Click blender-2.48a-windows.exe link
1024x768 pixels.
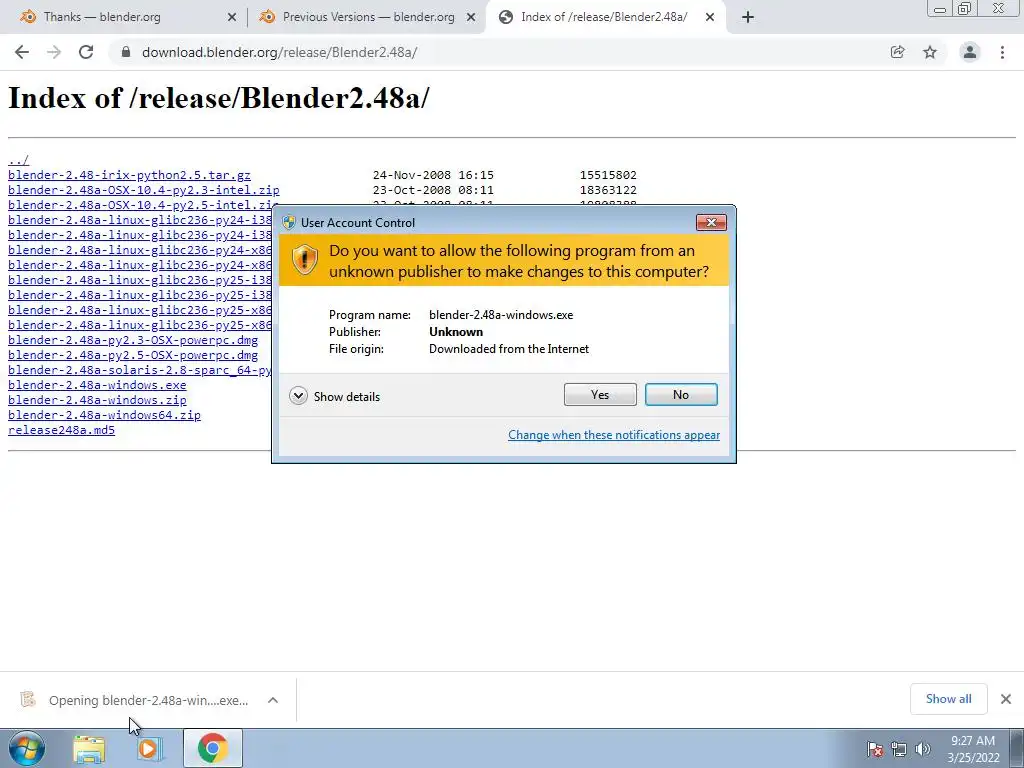pyautogui.click(x=97, y=385)
